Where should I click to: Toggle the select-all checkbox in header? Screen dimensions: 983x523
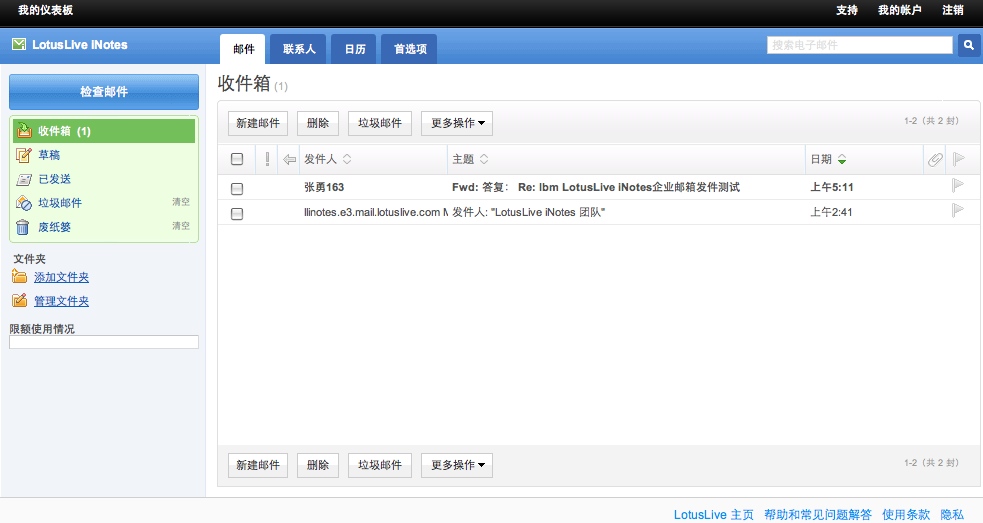click(x=237, y=159)
